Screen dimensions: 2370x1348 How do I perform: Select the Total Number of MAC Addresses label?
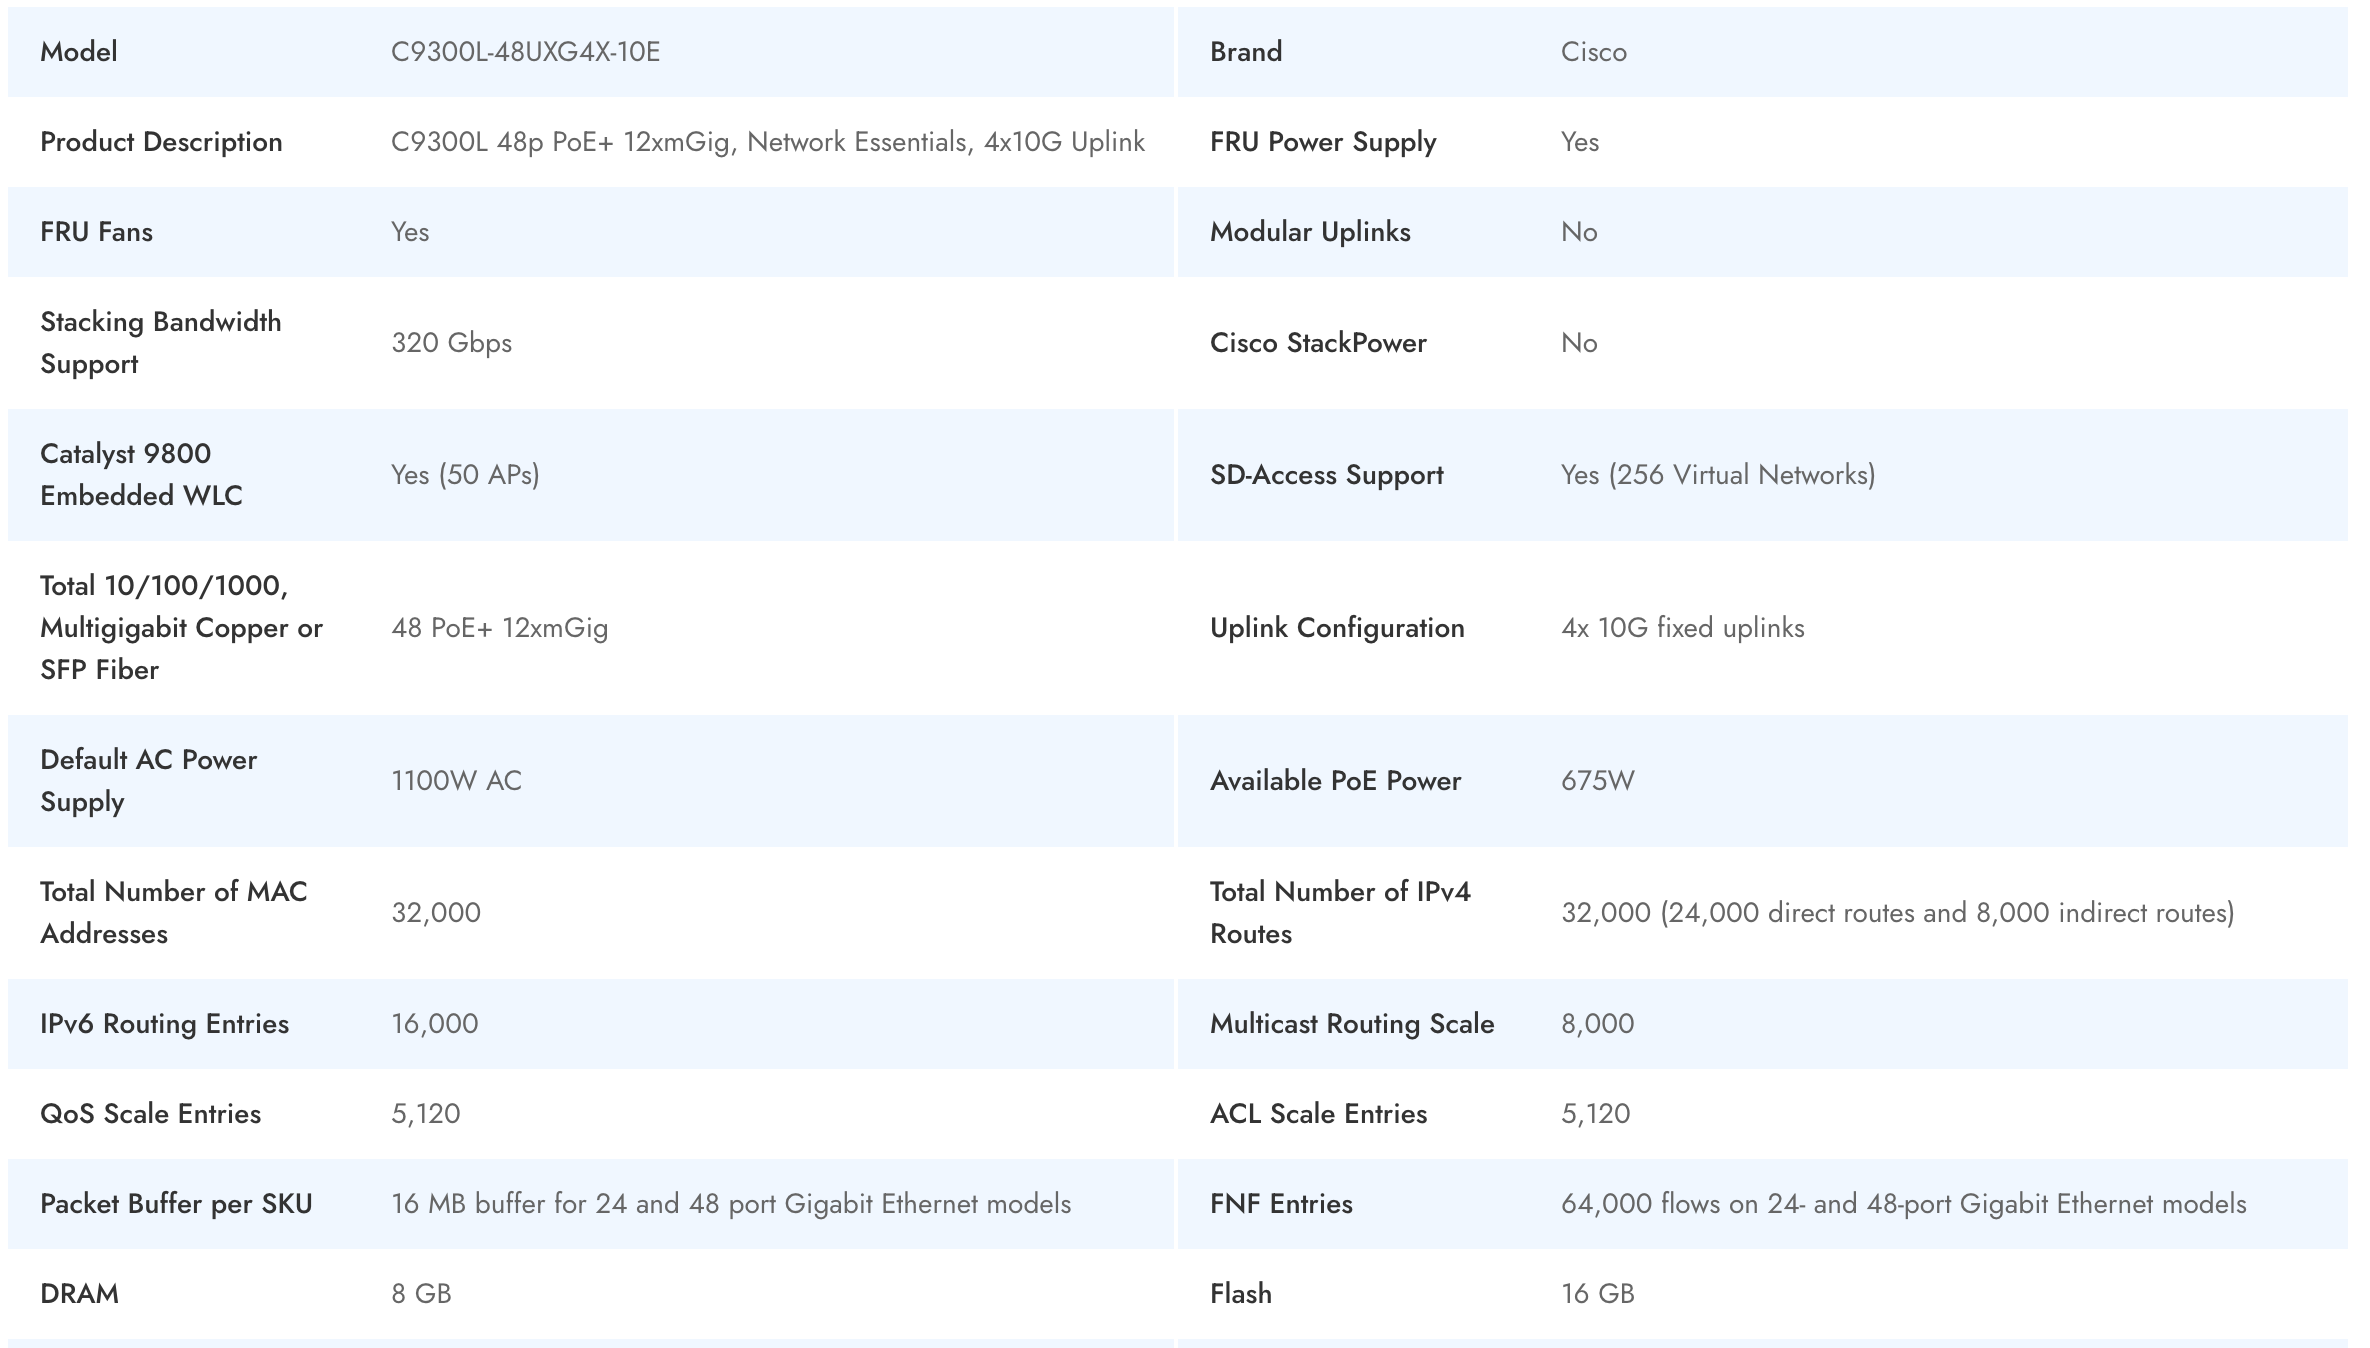point(173,912)
